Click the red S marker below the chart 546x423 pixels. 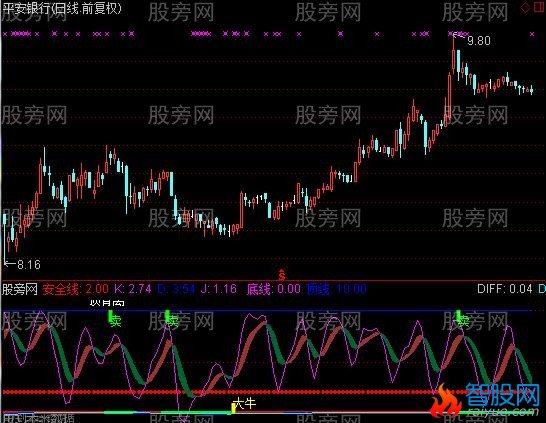click(x=282, y=274)
